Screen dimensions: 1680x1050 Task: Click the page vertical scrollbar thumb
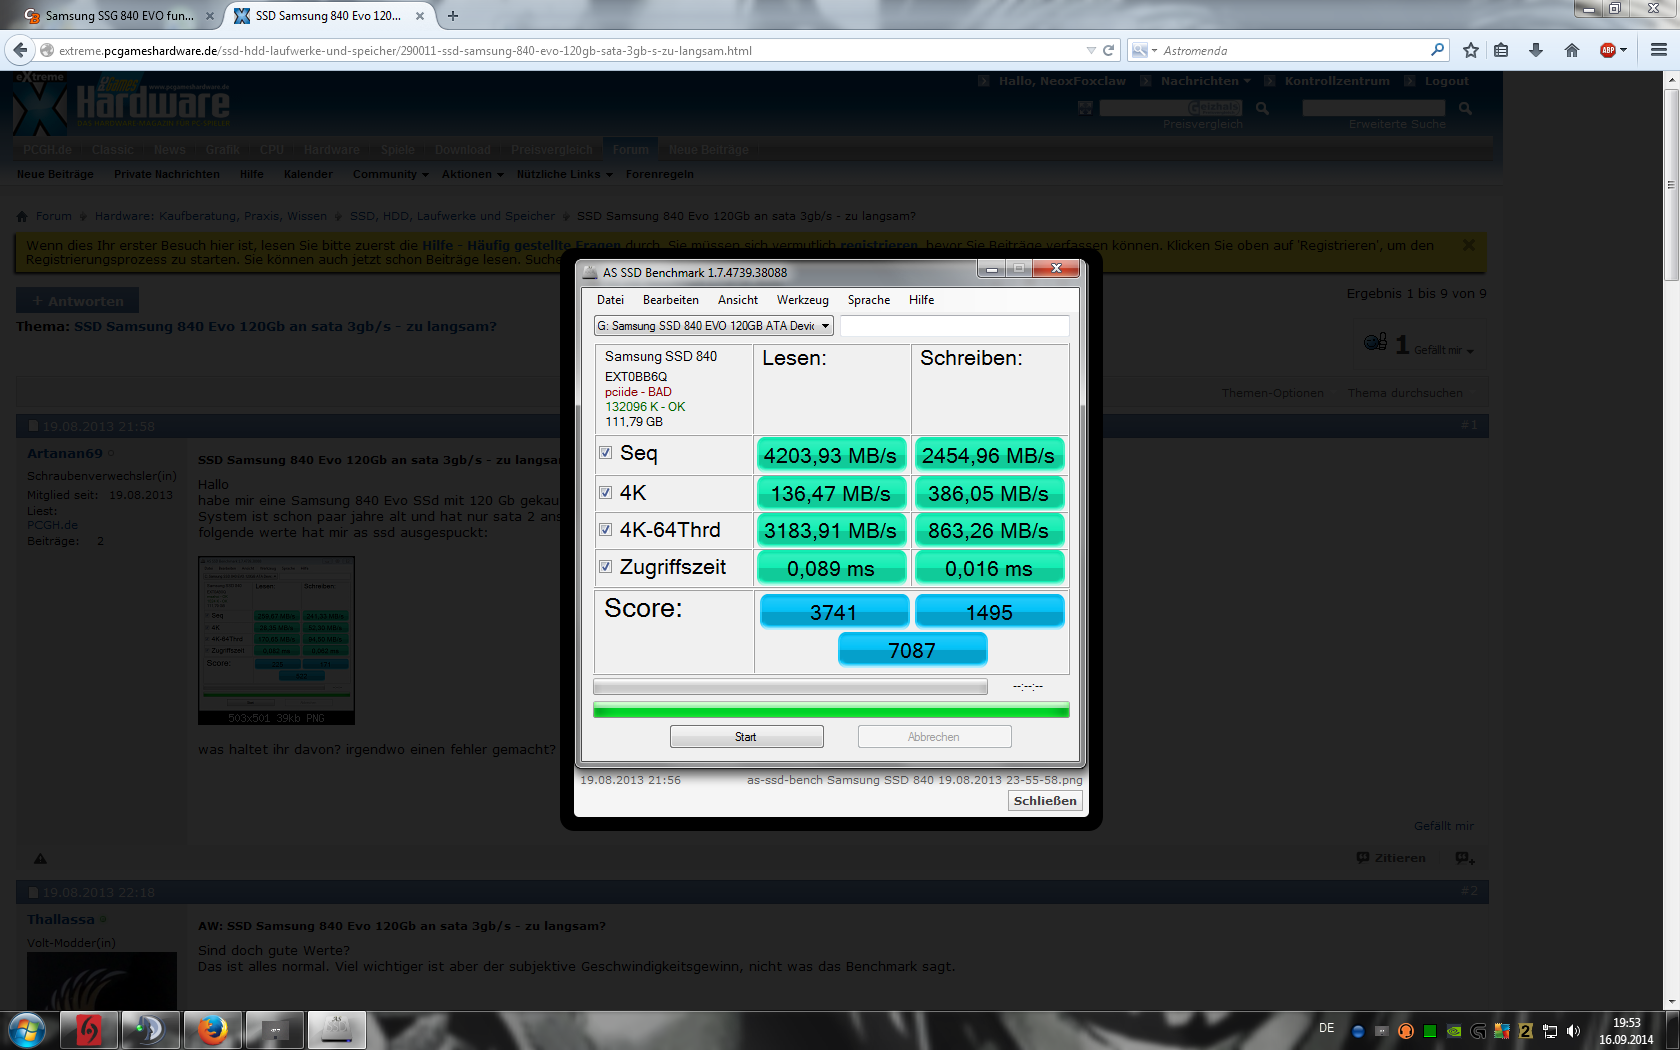pos(1671,185)
